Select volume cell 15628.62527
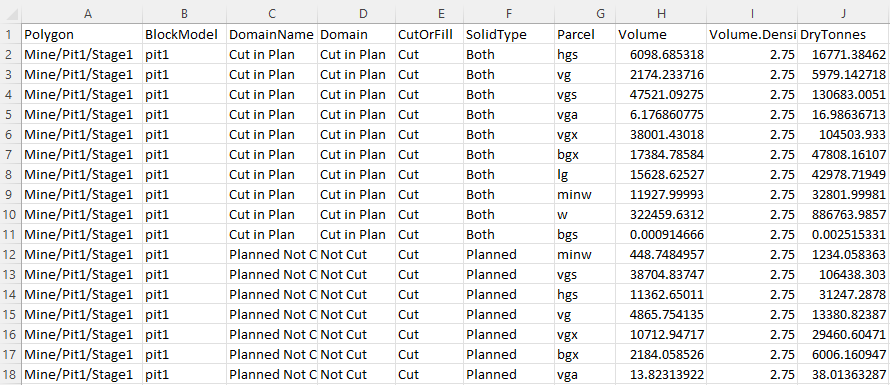 661,174
